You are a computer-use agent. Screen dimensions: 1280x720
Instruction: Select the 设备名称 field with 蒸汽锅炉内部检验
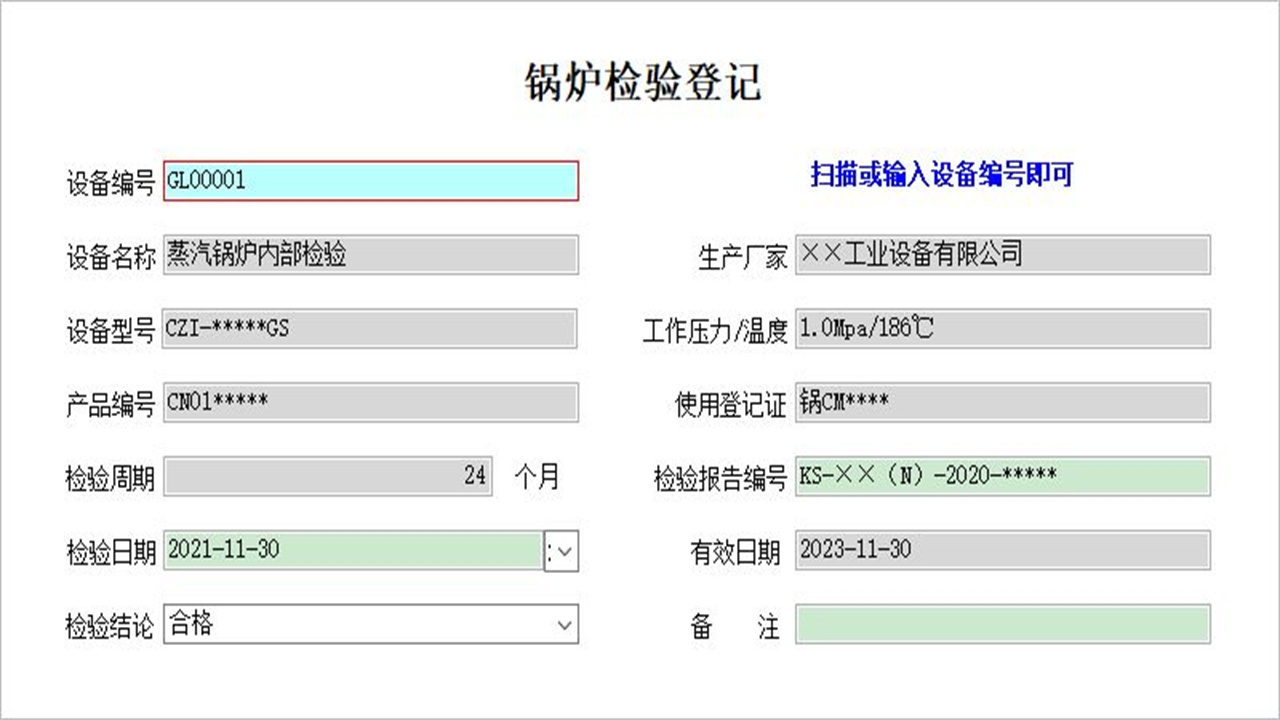tap(370, 254)
